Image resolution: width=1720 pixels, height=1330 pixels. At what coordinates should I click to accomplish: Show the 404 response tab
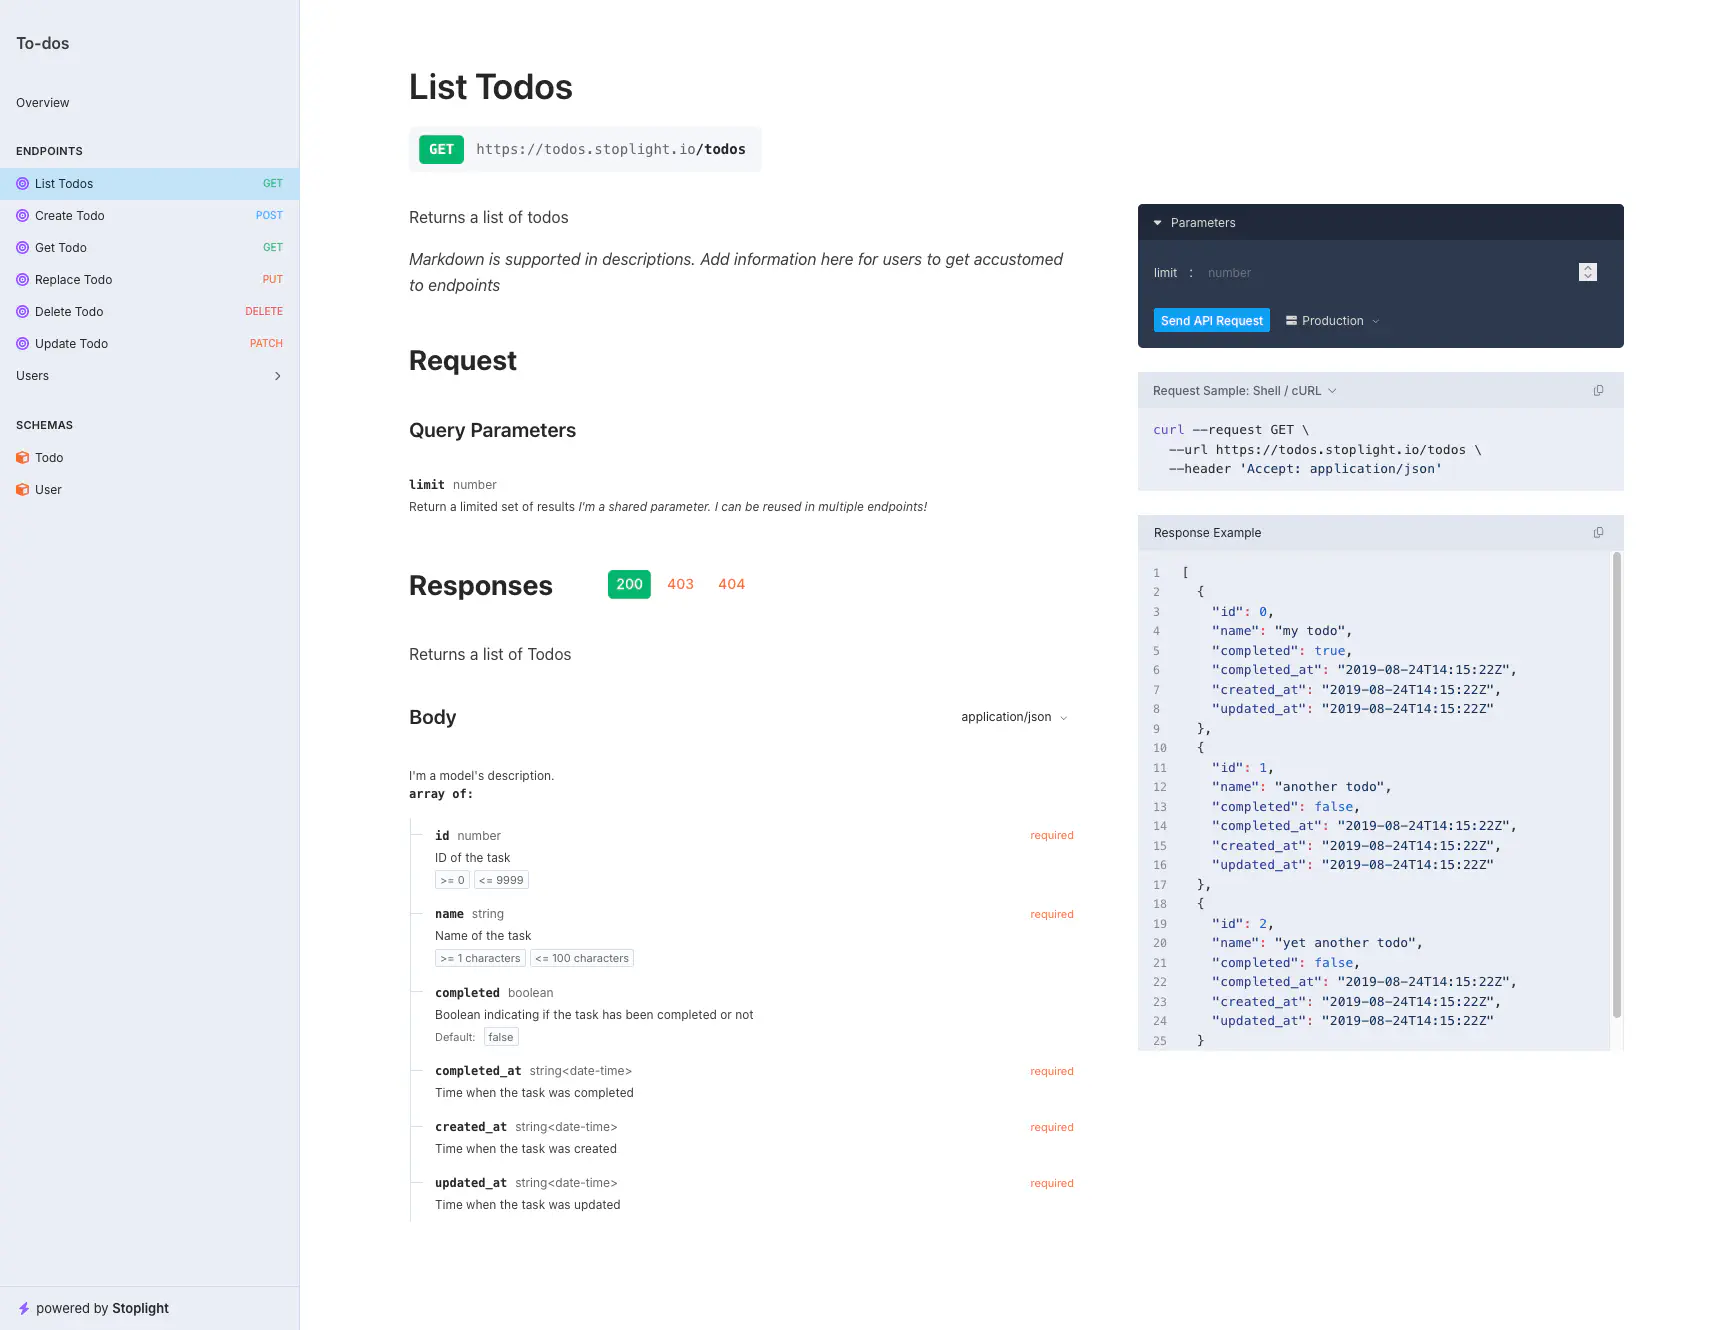[x=731, y=584]
